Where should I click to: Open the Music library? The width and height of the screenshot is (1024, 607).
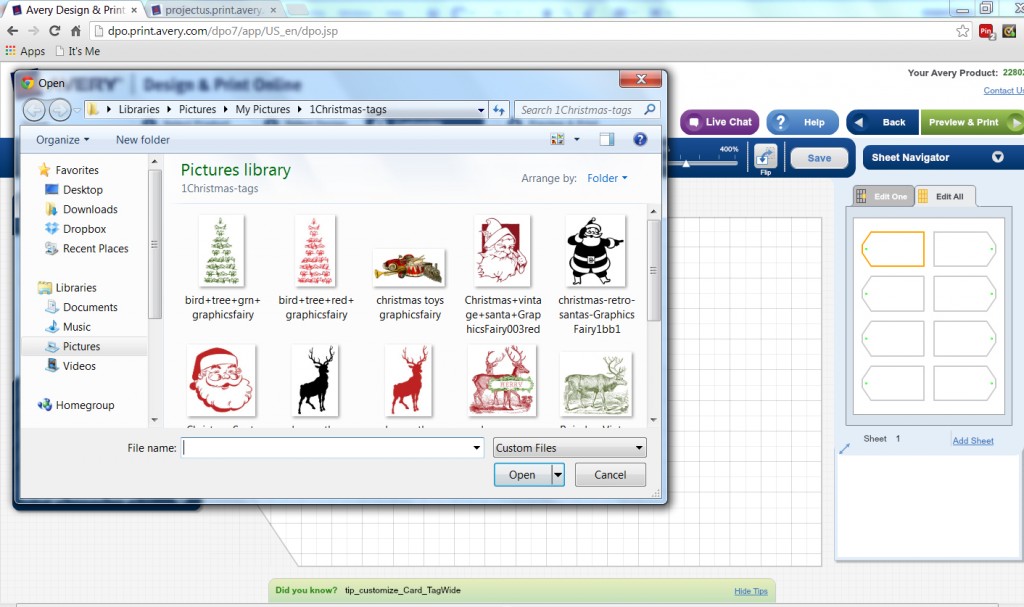(x=76, y=327)
